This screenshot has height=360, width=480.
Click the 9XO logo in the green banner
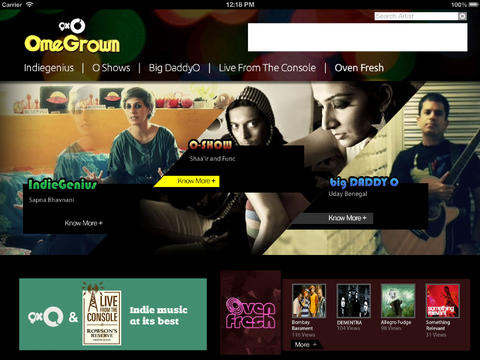46,316
